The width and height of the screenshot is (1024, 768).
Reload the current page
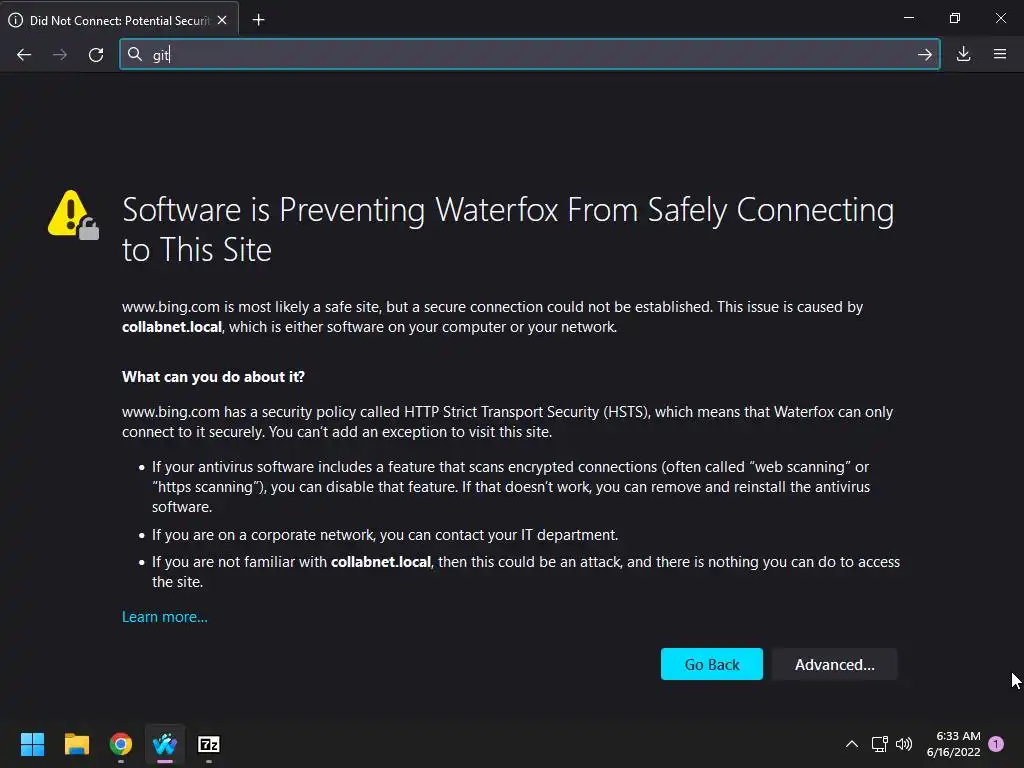pyautogui.click(x=96, y=55)
